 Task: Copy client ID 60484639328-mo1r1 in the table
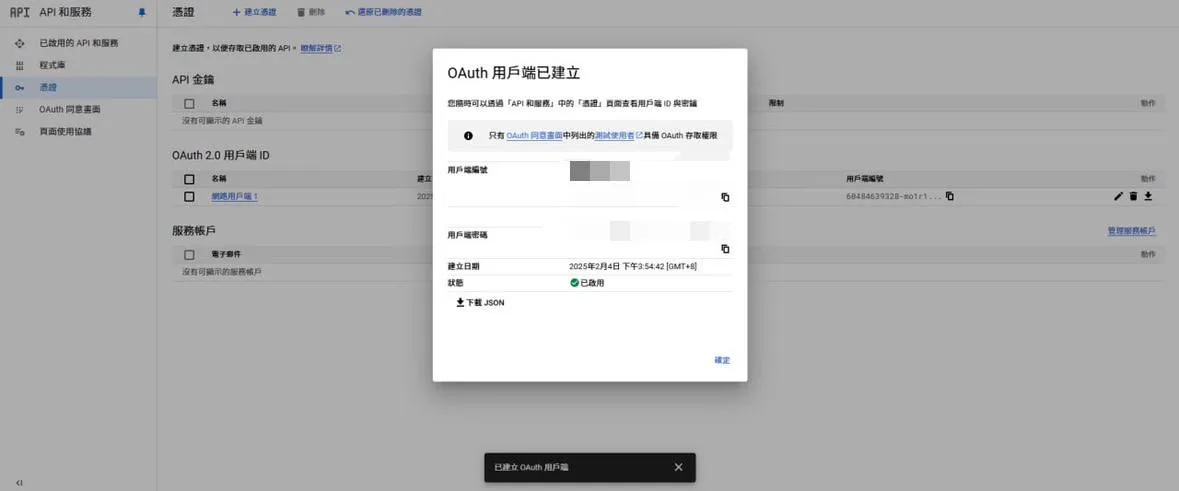click(x=950, y=196)
